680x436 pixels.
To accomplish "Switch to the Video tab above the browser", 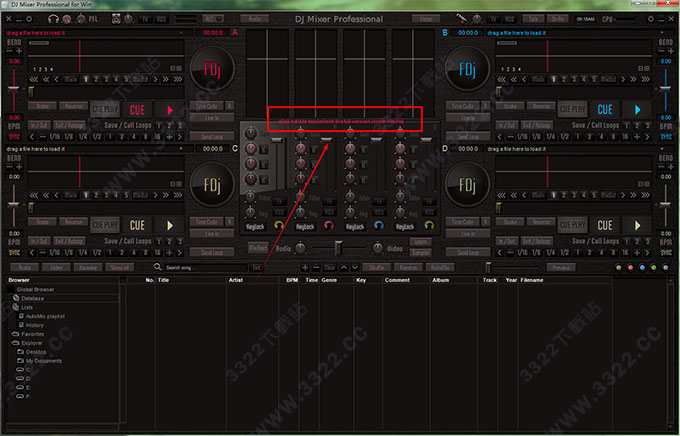I will coord(56,268).
